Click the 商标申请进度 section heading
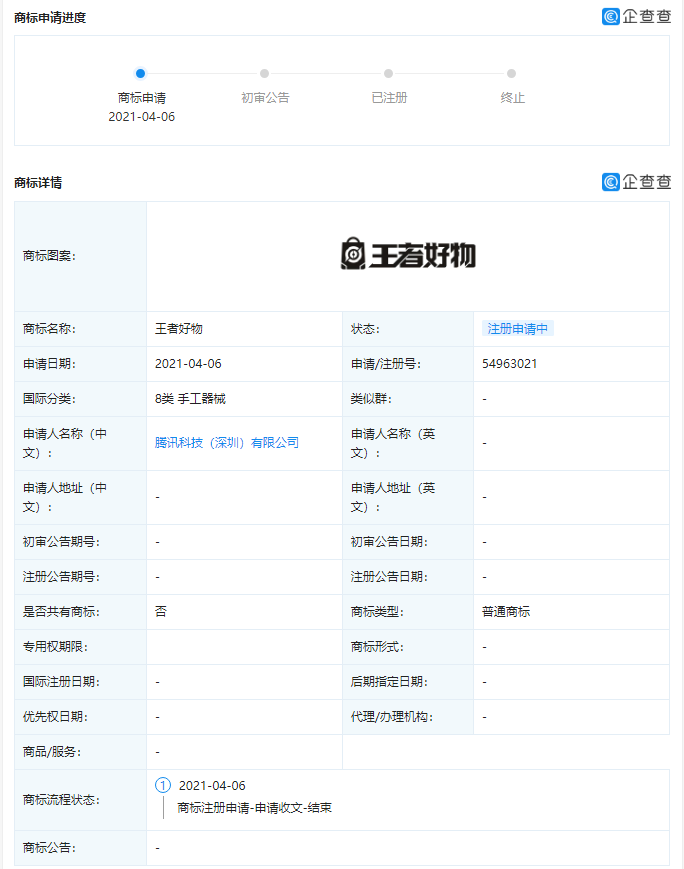This screenshot has width=684, height=869. click(x=50, y=18)
